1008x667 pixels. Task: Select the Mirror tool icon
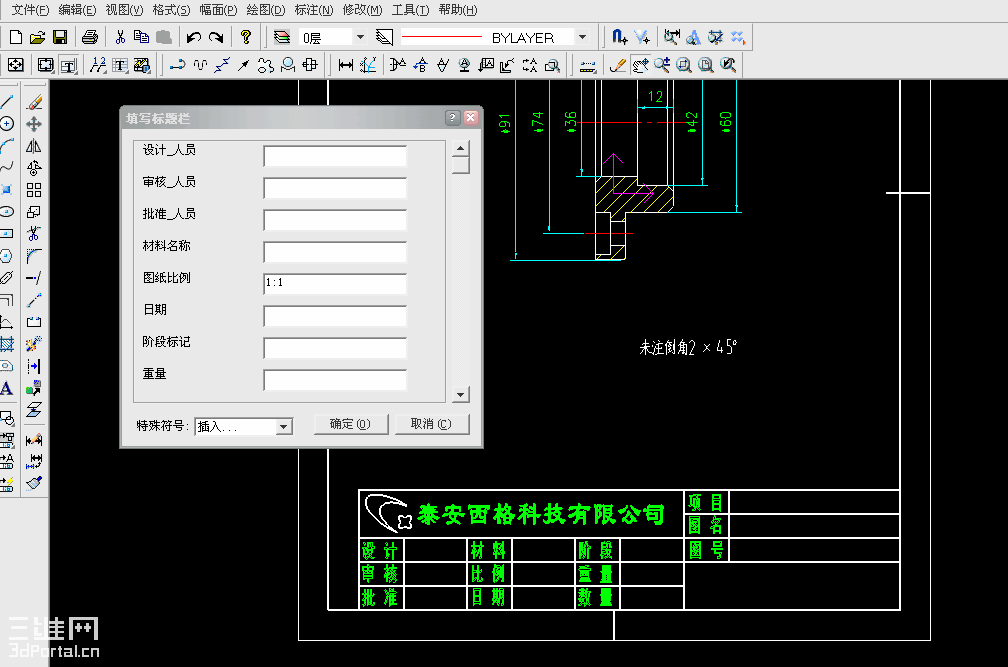click(34, 146)
